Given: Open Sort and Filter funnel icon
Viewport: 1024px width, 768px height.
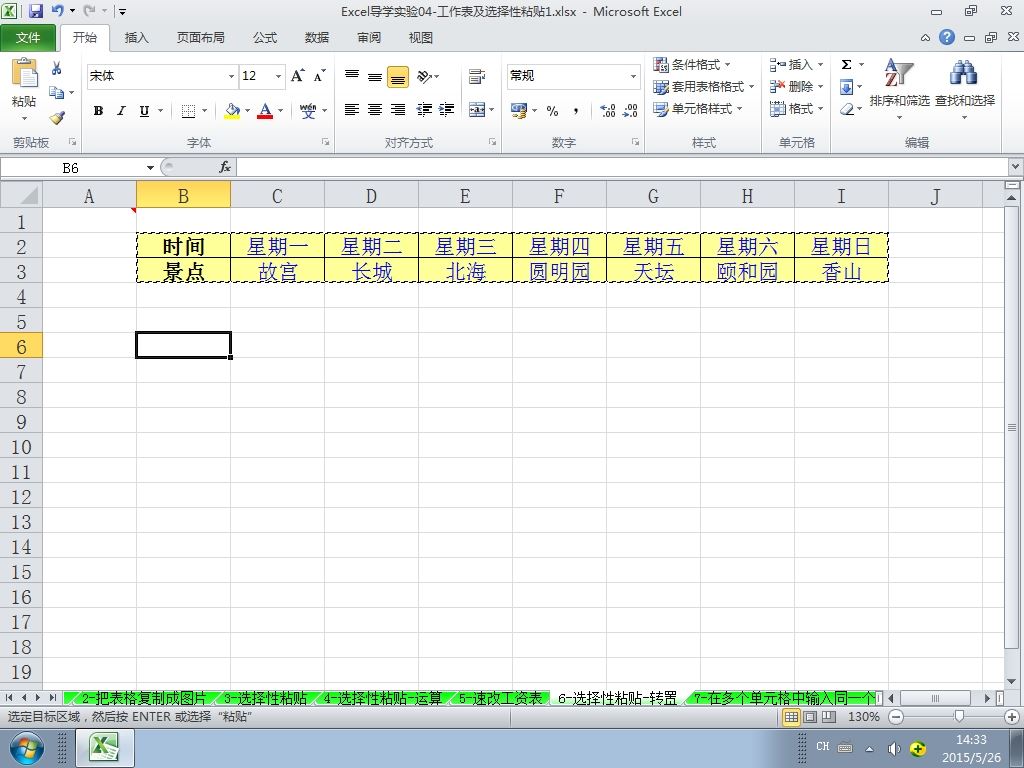Looking at the screenshot, I should tap(899, 73).
